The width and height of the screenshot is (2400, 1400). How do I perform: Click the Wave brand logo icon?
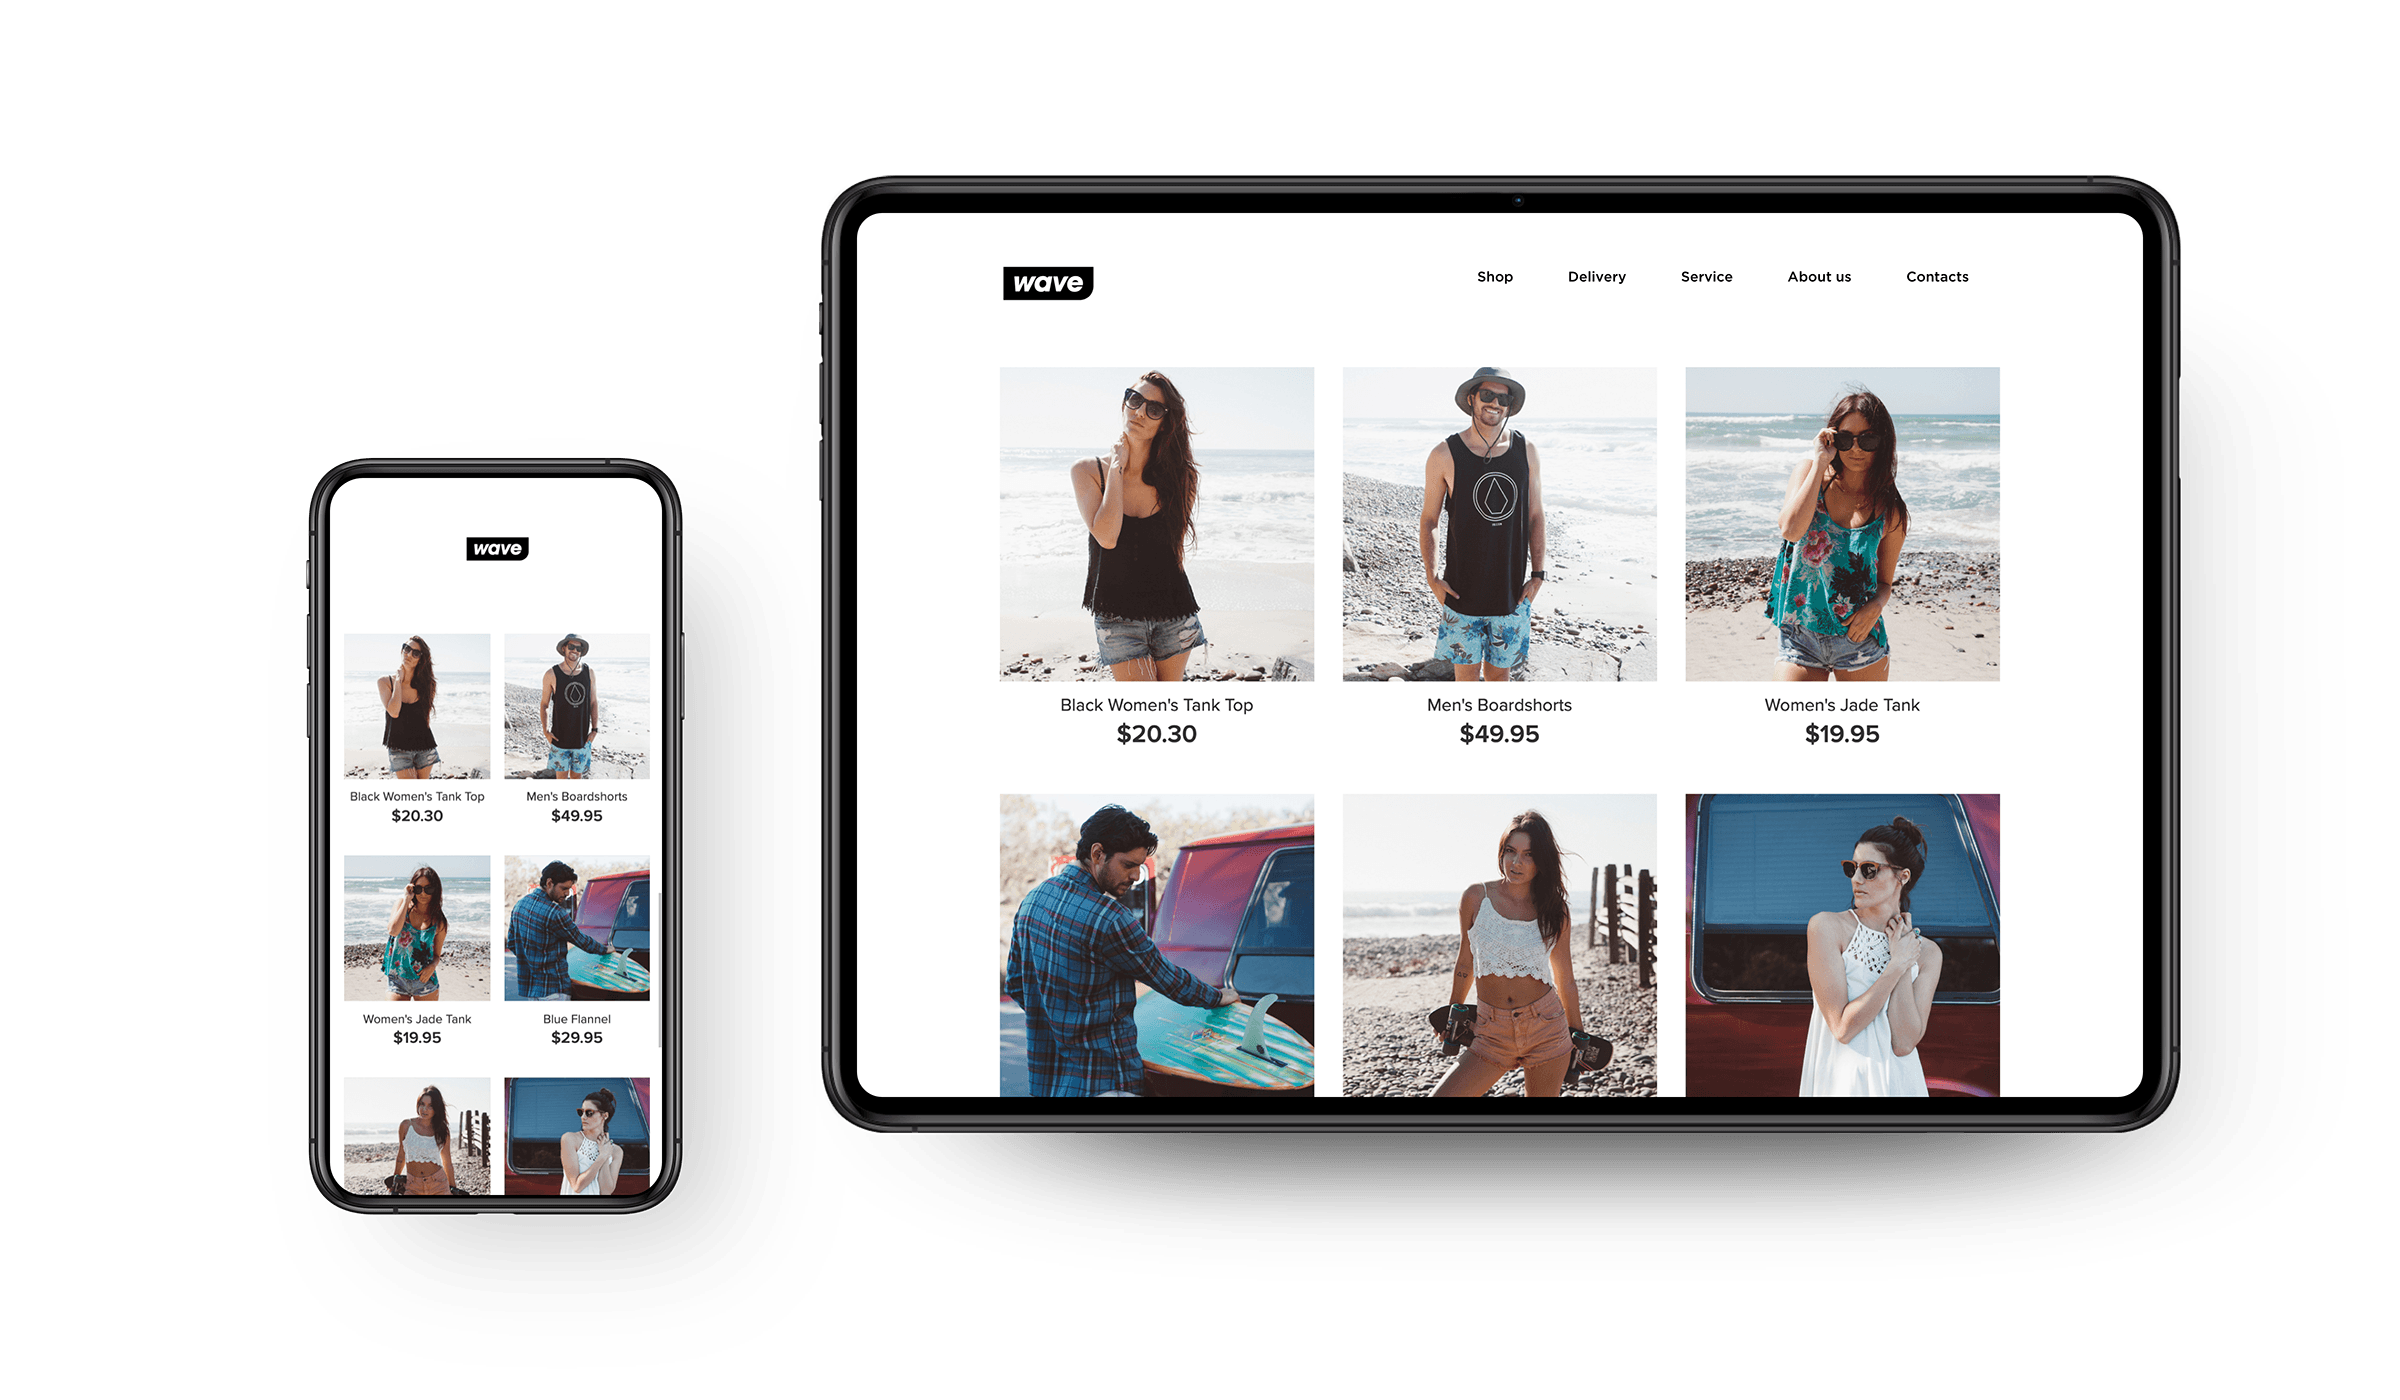(x=1043, y=280)
